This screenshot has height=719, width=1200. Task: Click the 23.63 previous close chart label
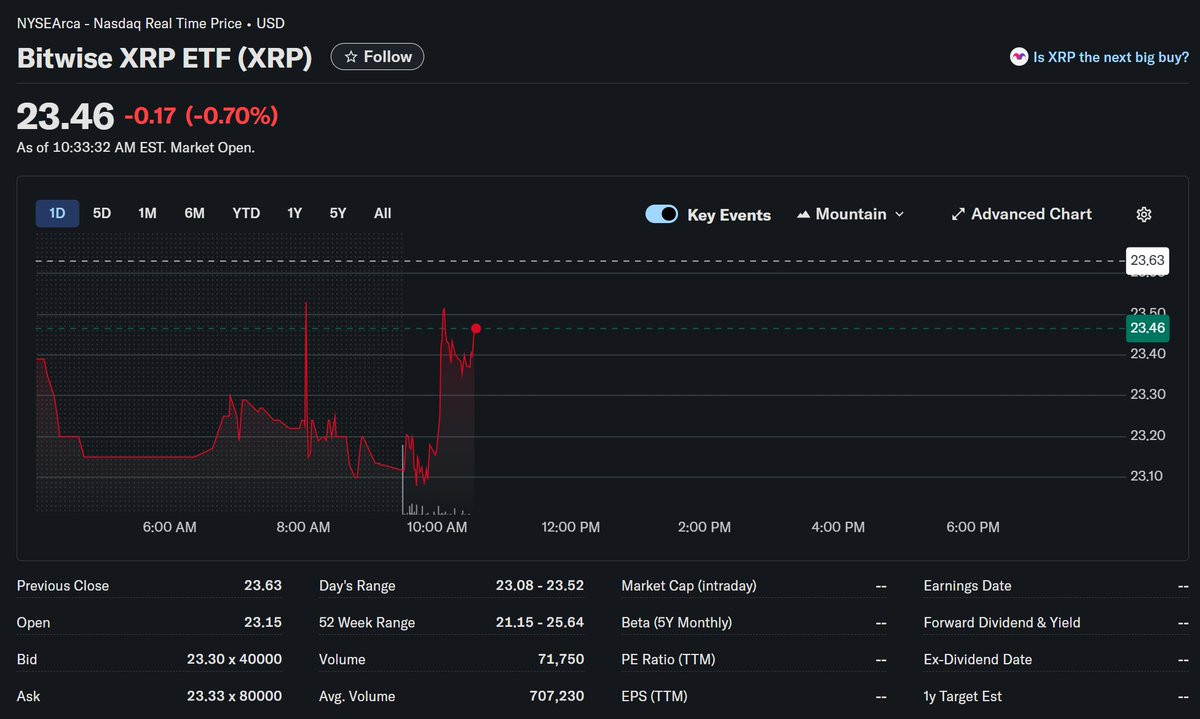click(x=1147, y=261)
